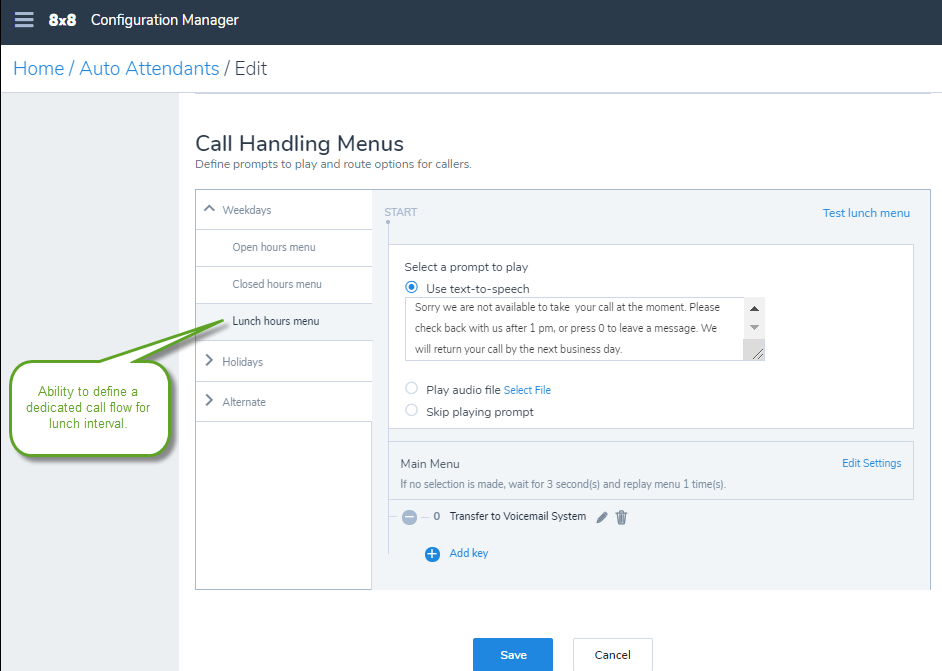Edit the Transfer to Voicemail System key
942x671 pixels.
tap(601, 517)
